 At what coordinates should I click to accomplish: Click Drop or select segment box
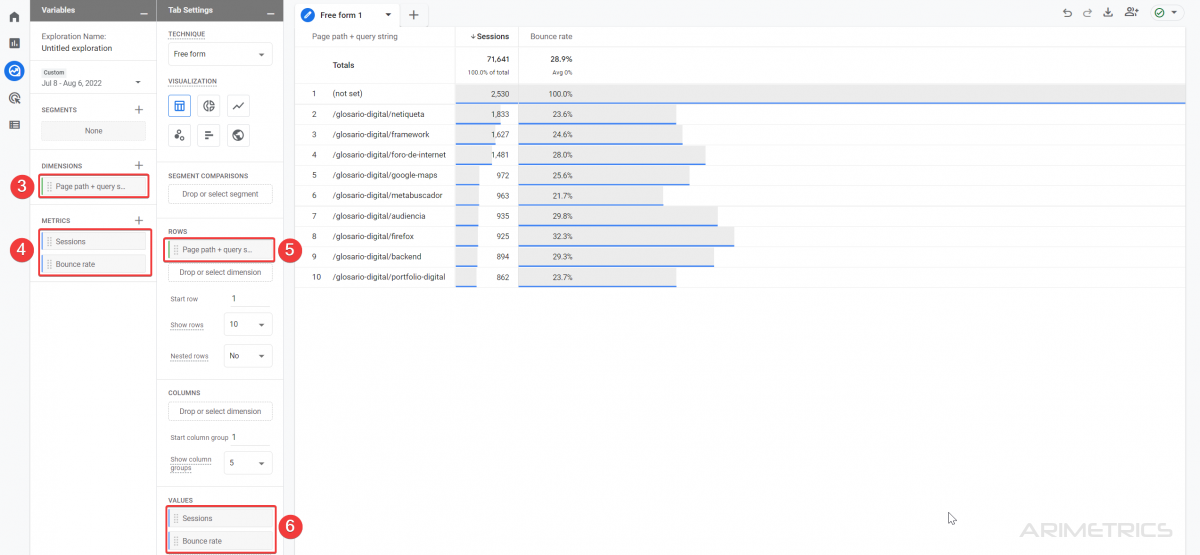pyautogui.click(x=220, y=194)
